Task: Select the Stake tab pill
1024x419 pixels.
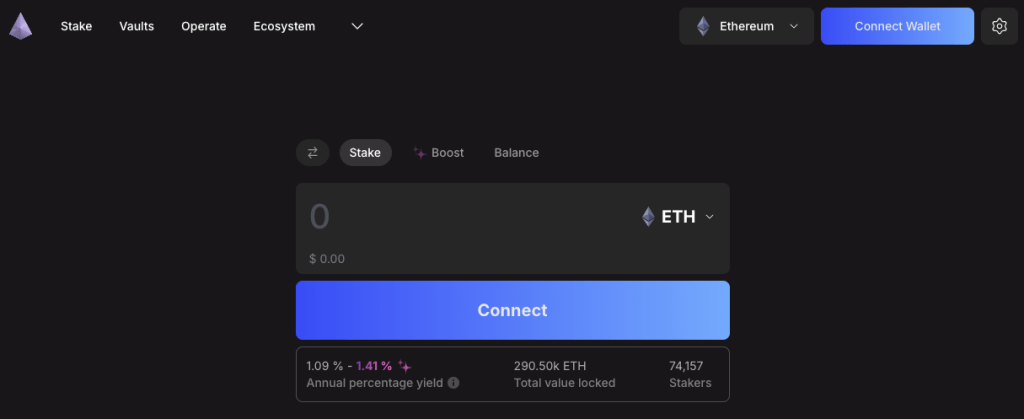Action: click(x=365, y=153)
